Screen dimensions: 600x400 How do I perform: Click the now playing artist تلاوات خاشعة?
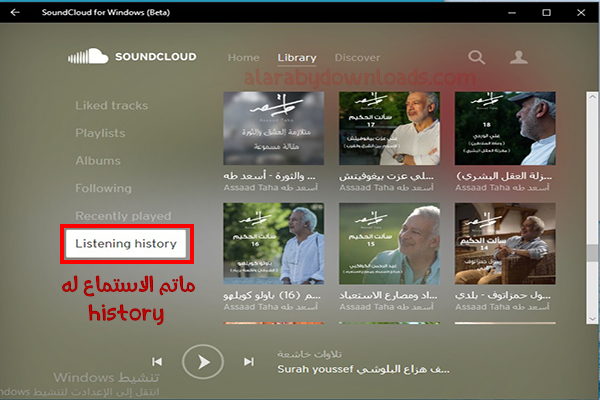(x=310, y=354)
